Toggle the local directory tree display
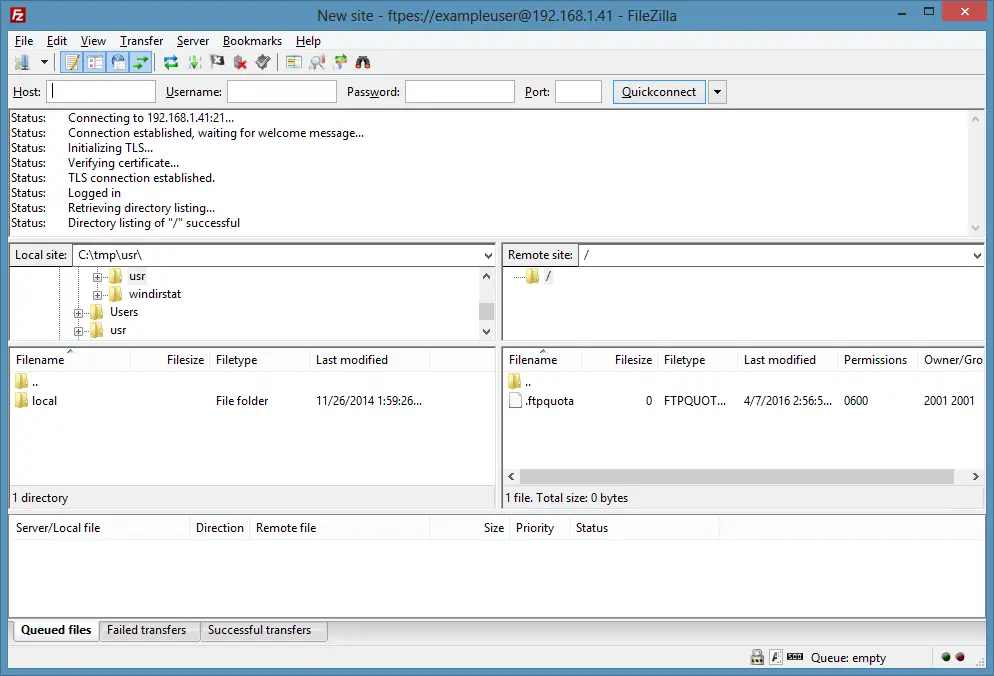This screenshot has height=676, width=994. click(95, 62)
